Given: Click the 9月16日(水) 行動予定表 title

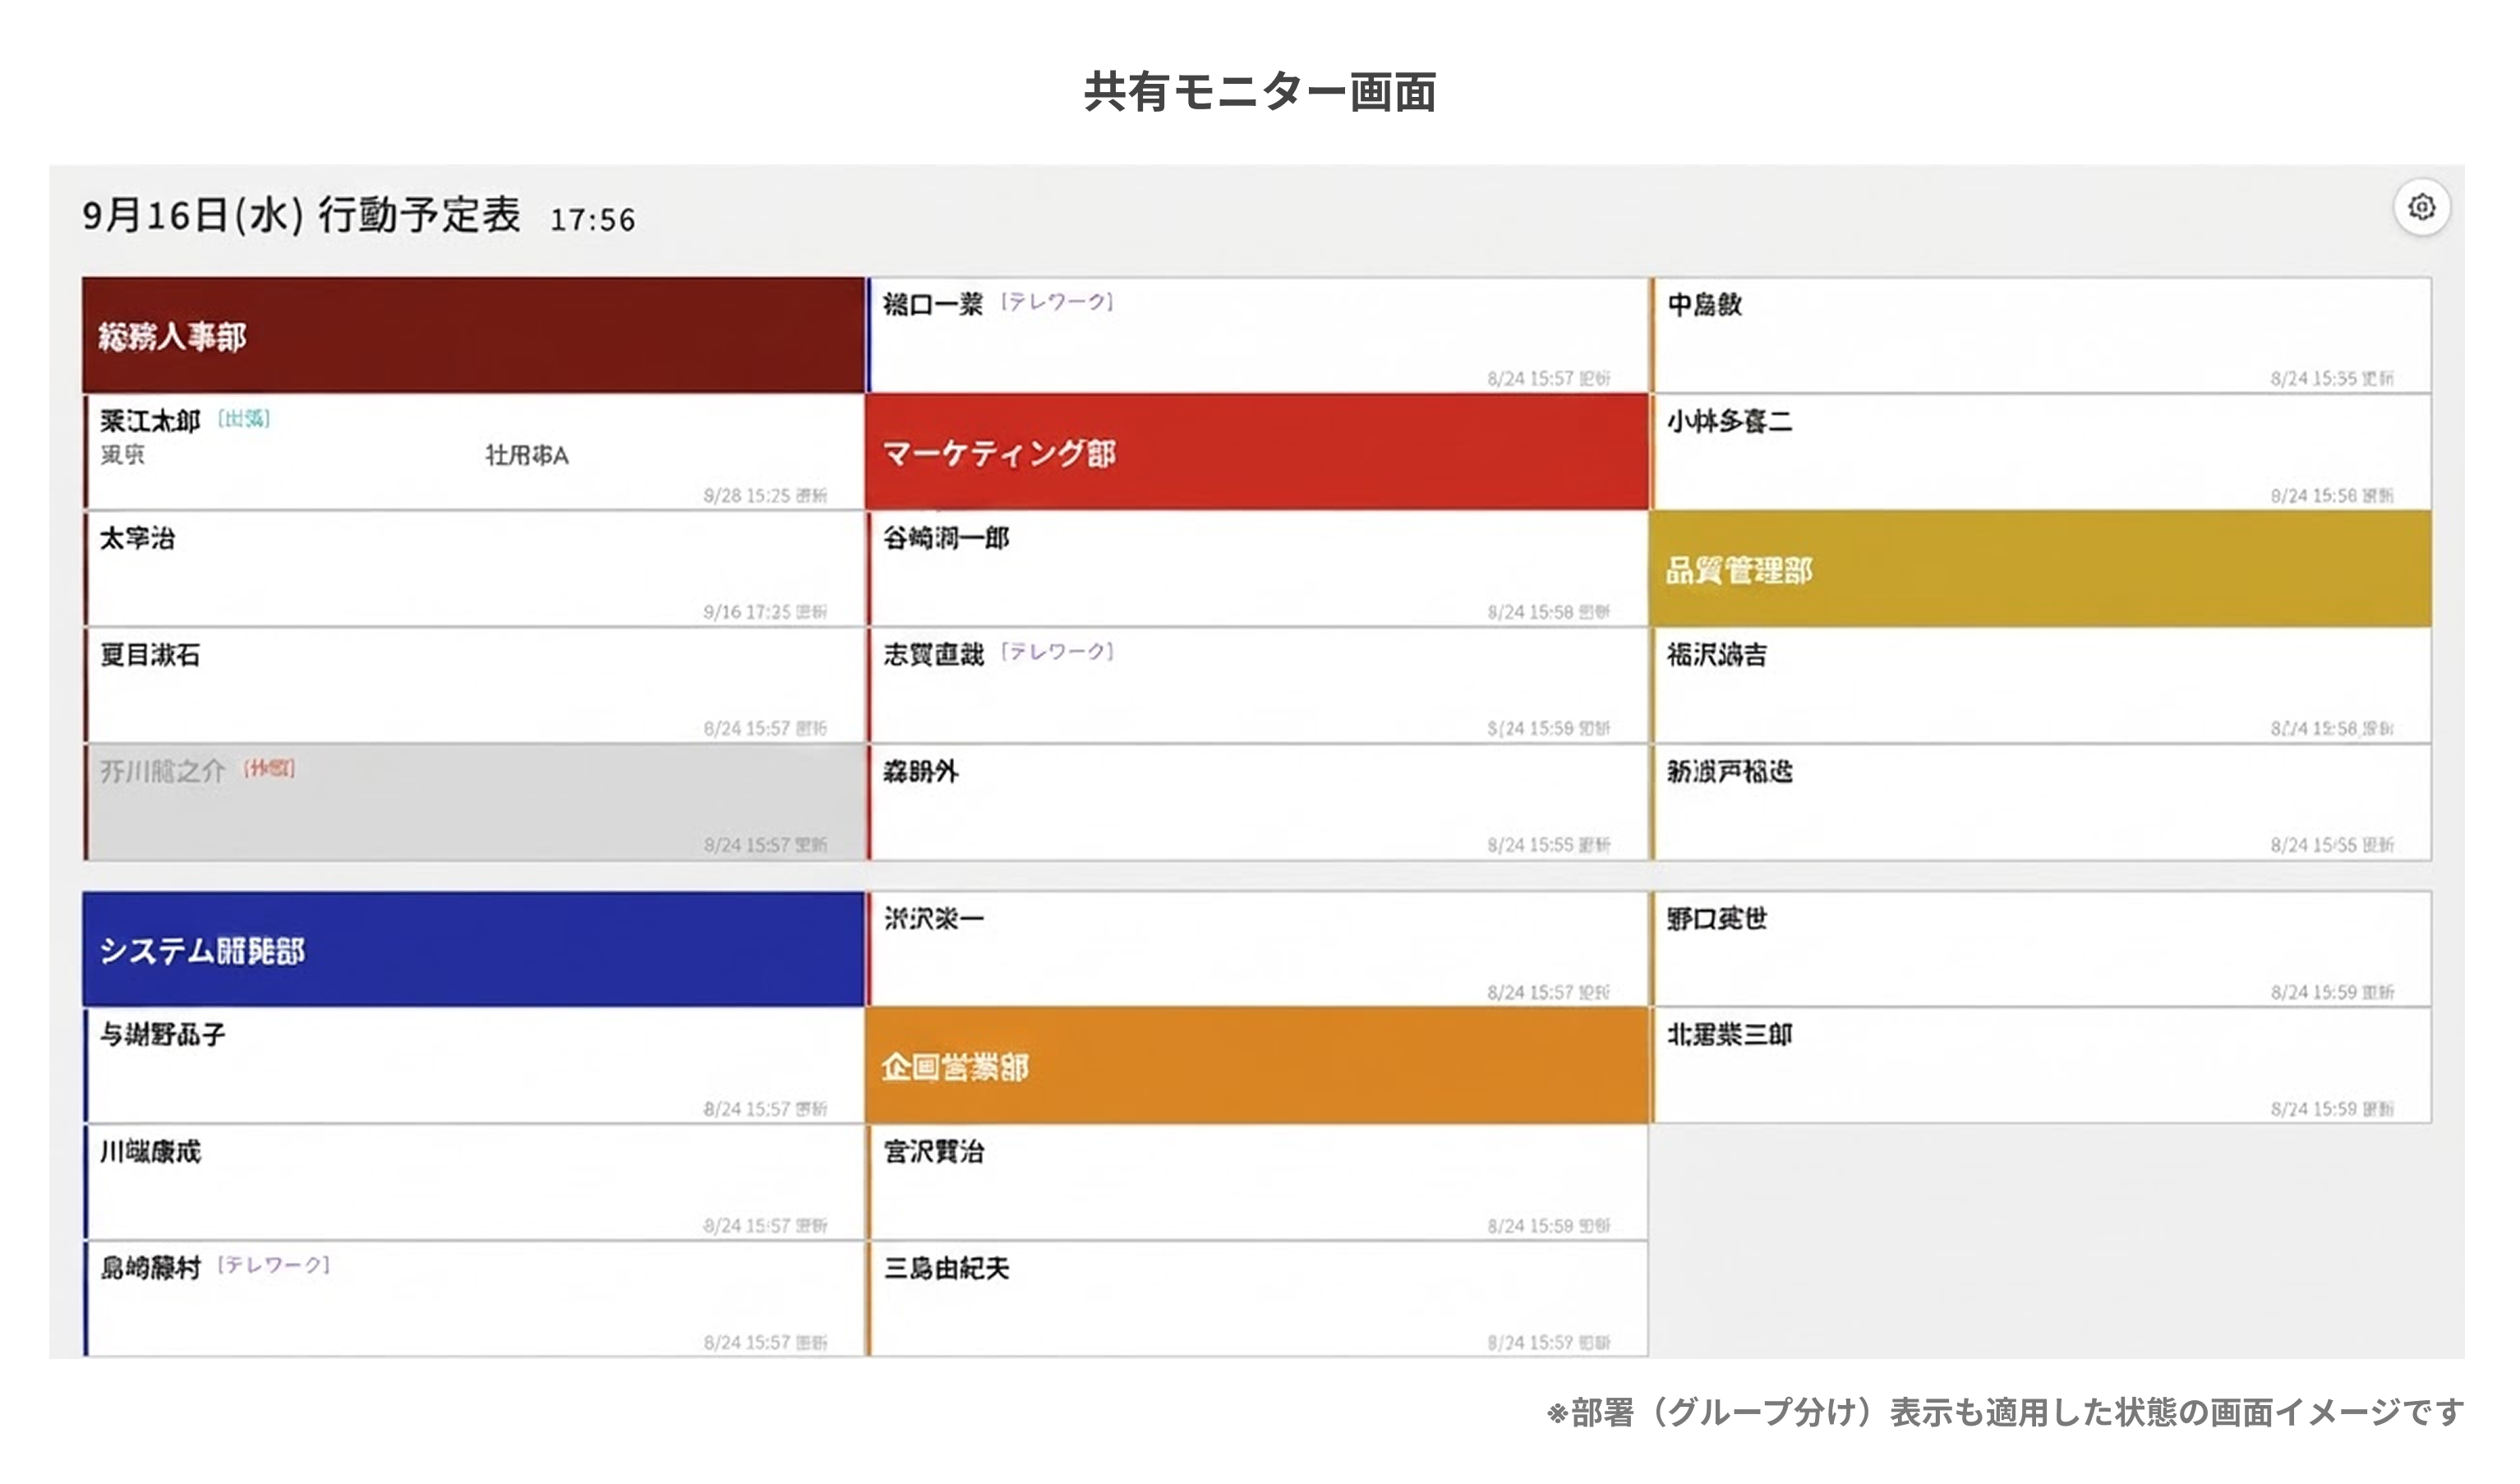Looking at the screenshot, I should pyautogui.click(x=302, y=215).
